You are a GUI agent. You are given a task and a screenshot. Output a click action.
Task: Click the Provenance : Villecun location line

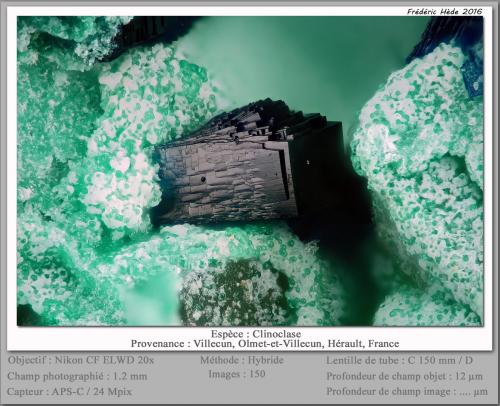(265, 344)
